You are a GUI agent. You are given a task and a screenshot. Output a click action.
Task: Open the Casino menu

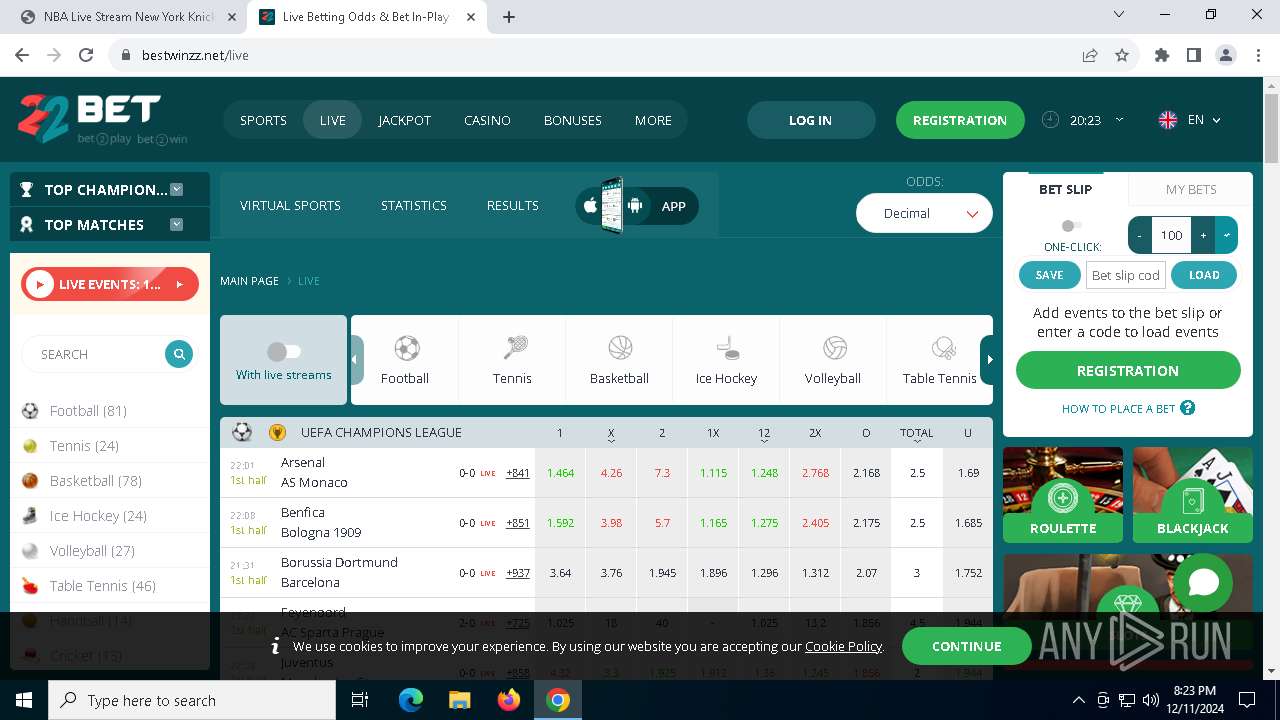coord(487,120)
